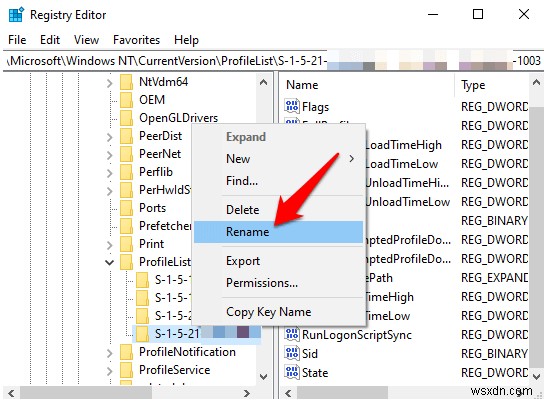Select the ProfileService key label

[175, 370]
